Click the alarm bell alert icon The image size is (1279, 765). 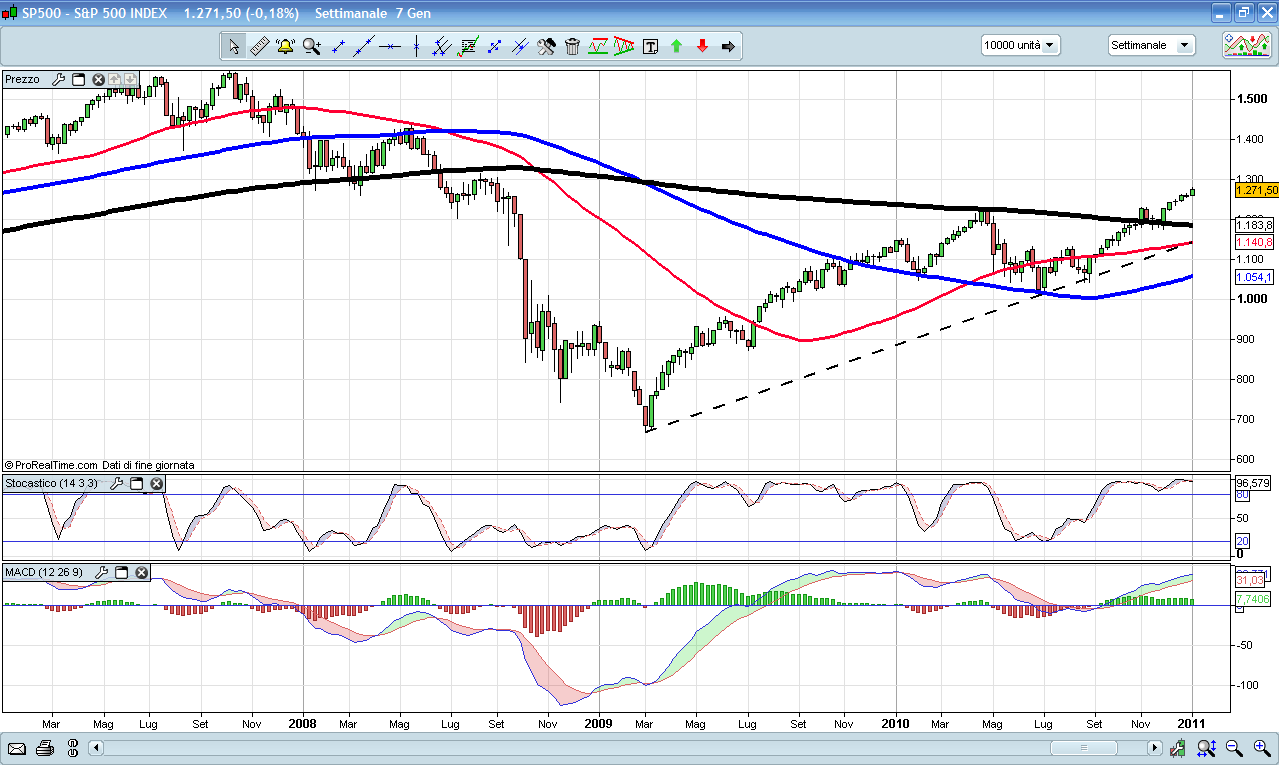285,46
